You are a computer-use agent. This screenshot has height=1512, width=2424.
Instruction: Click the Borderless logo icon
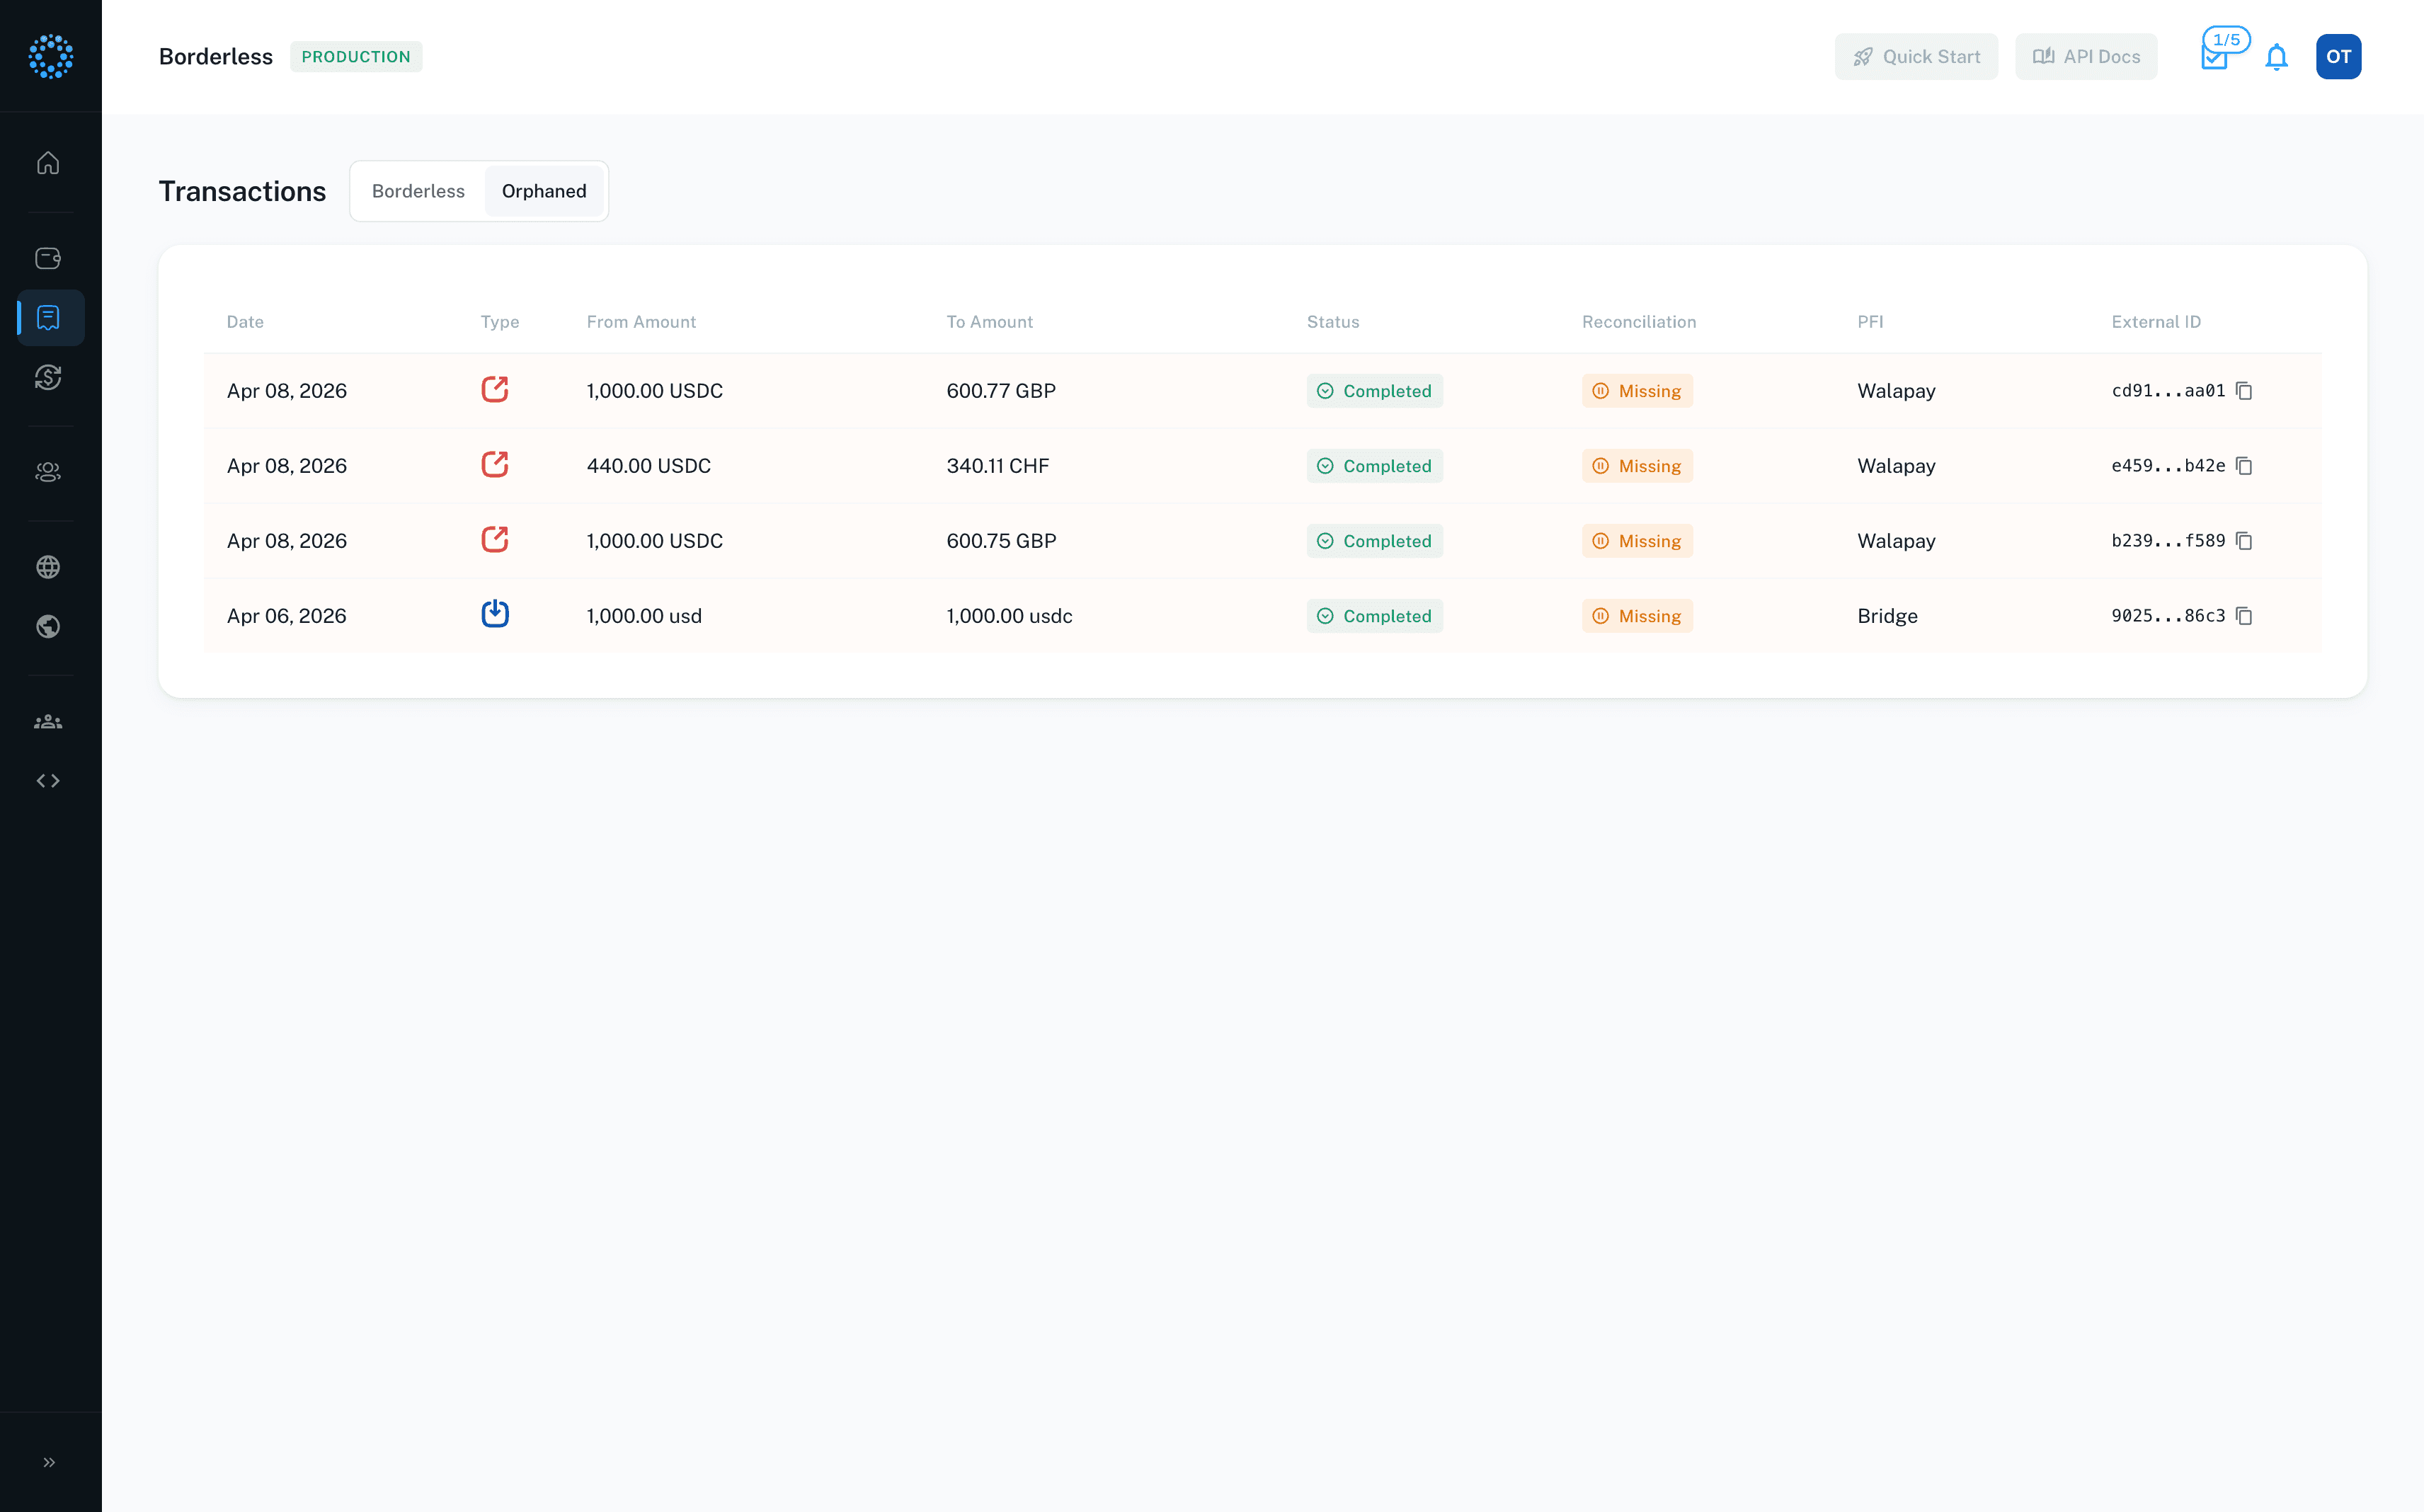coord(50,56)
